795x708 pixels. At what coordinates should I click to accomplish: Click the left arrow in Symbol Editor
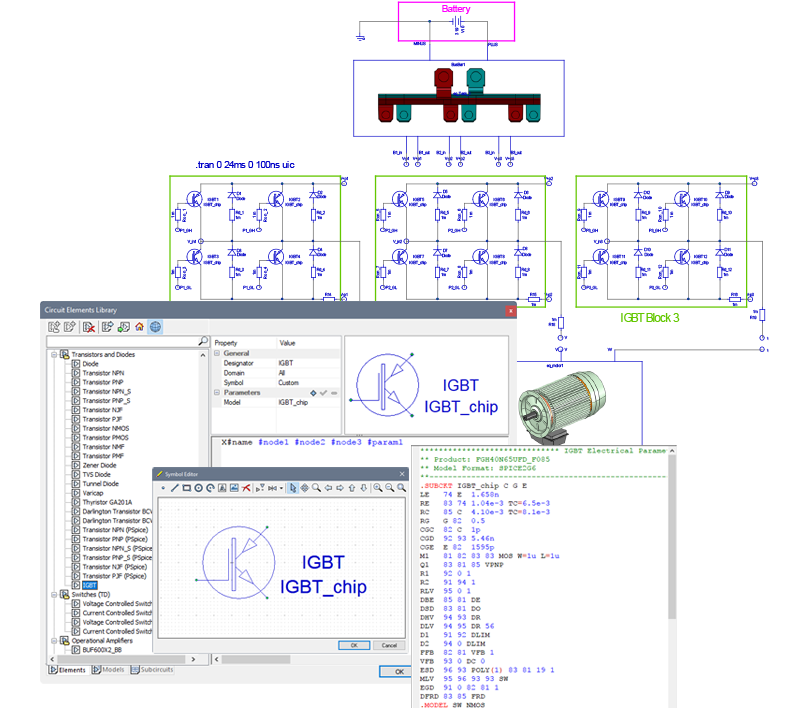328,488
